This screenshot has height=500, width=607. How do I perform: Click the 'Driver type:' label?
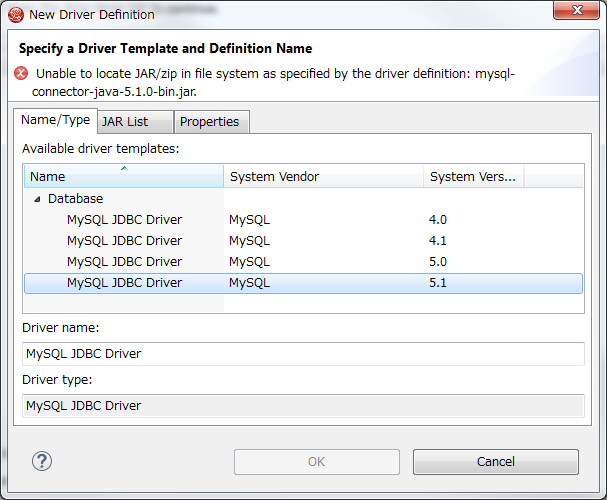[57, 380]
